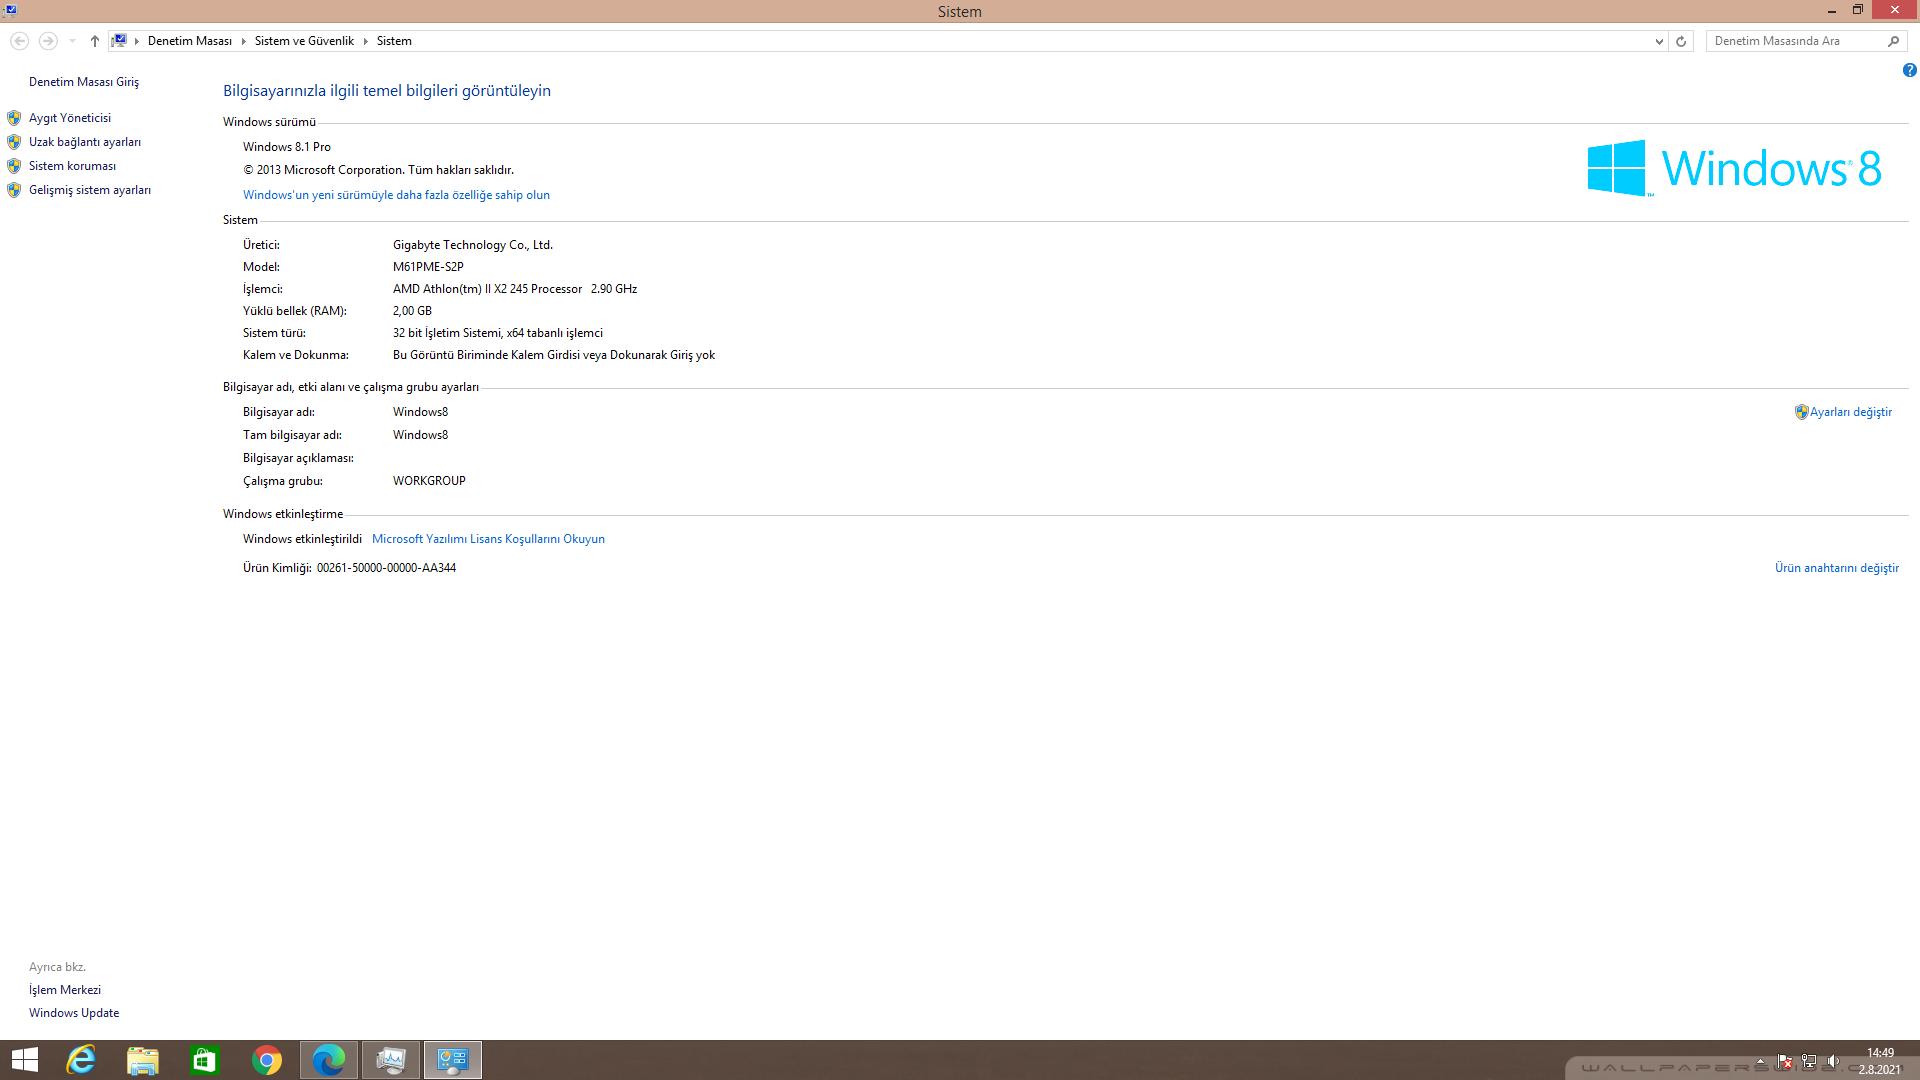
Task: Expand the Denetim Masası breadcrumb arrow
Action: click(x=243, y=41)
